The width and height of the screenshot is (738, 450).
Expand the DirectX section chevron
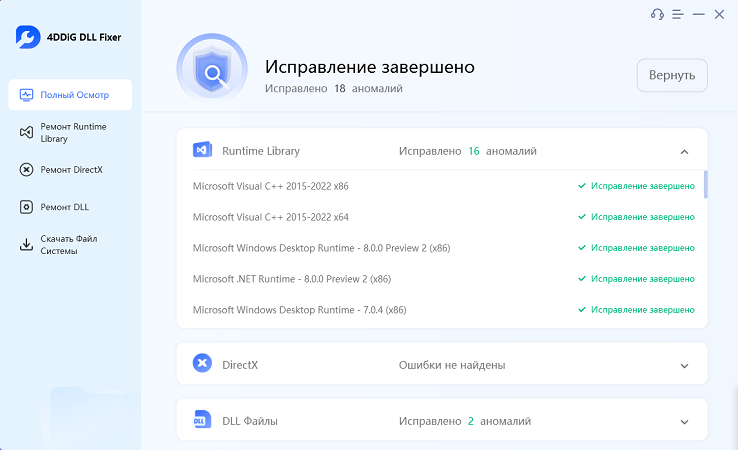click(x=684, y=366)
